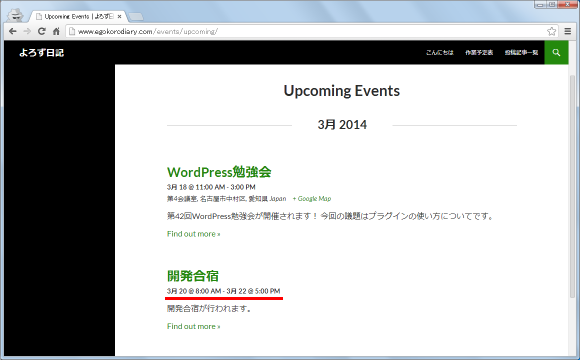Image resolution: width=580 pixels, height=360 pixels.
Task: Open the WordPress勉強会 event title
Action: pyautogui.click(x=219, y=172)
